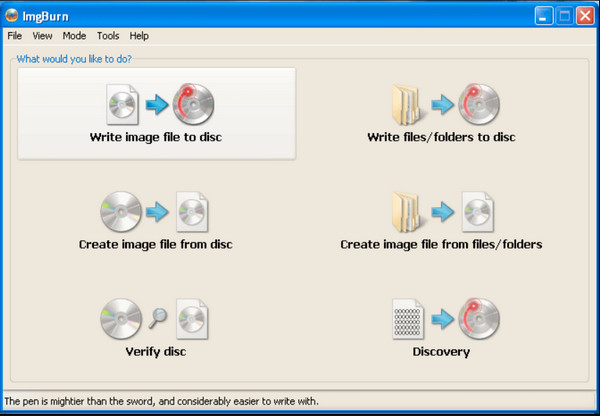Image resolution: width=600 pixels, height=416 pixels.
Task: Click the image file icon above Verify disc
Action: coord(192,319)
